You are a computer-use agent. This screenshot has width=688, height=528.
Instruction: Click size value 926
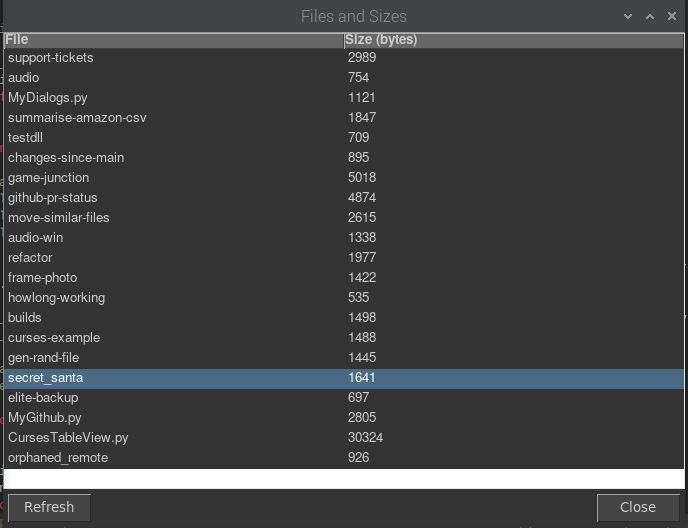pyautogui.click(x=358, y=457)
